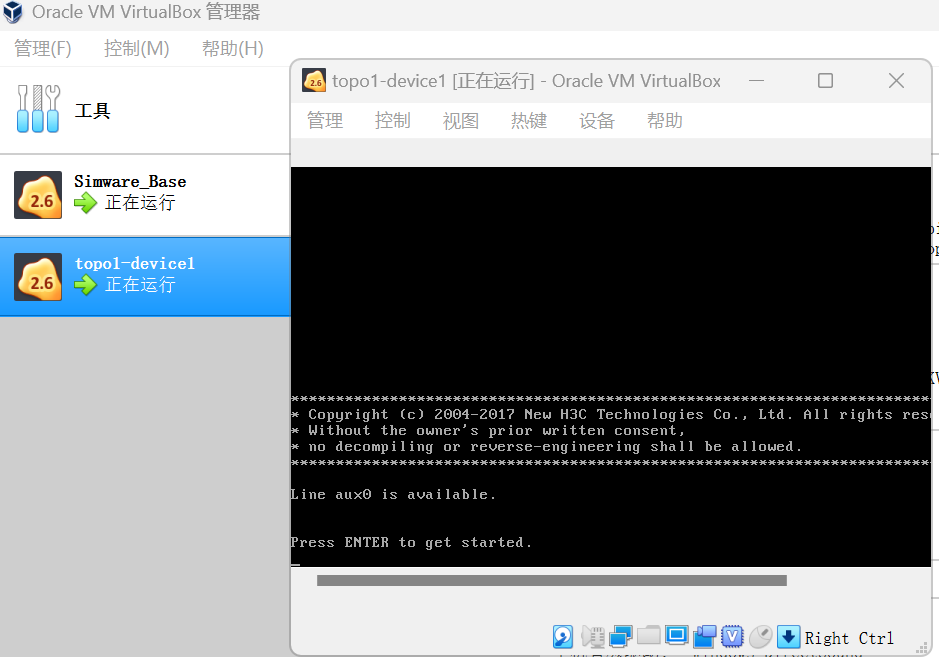This screenshot has width=939, height=657.
Task: Open the 控制 menu in VM window
Action: (x=393, y=120)
